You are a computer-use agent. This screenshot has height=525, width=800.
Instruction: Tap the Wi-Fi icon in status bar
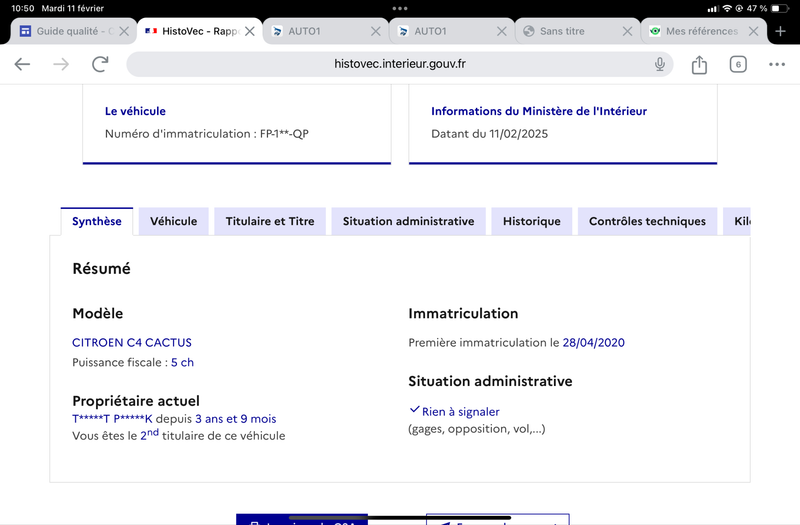click(727, 8)
